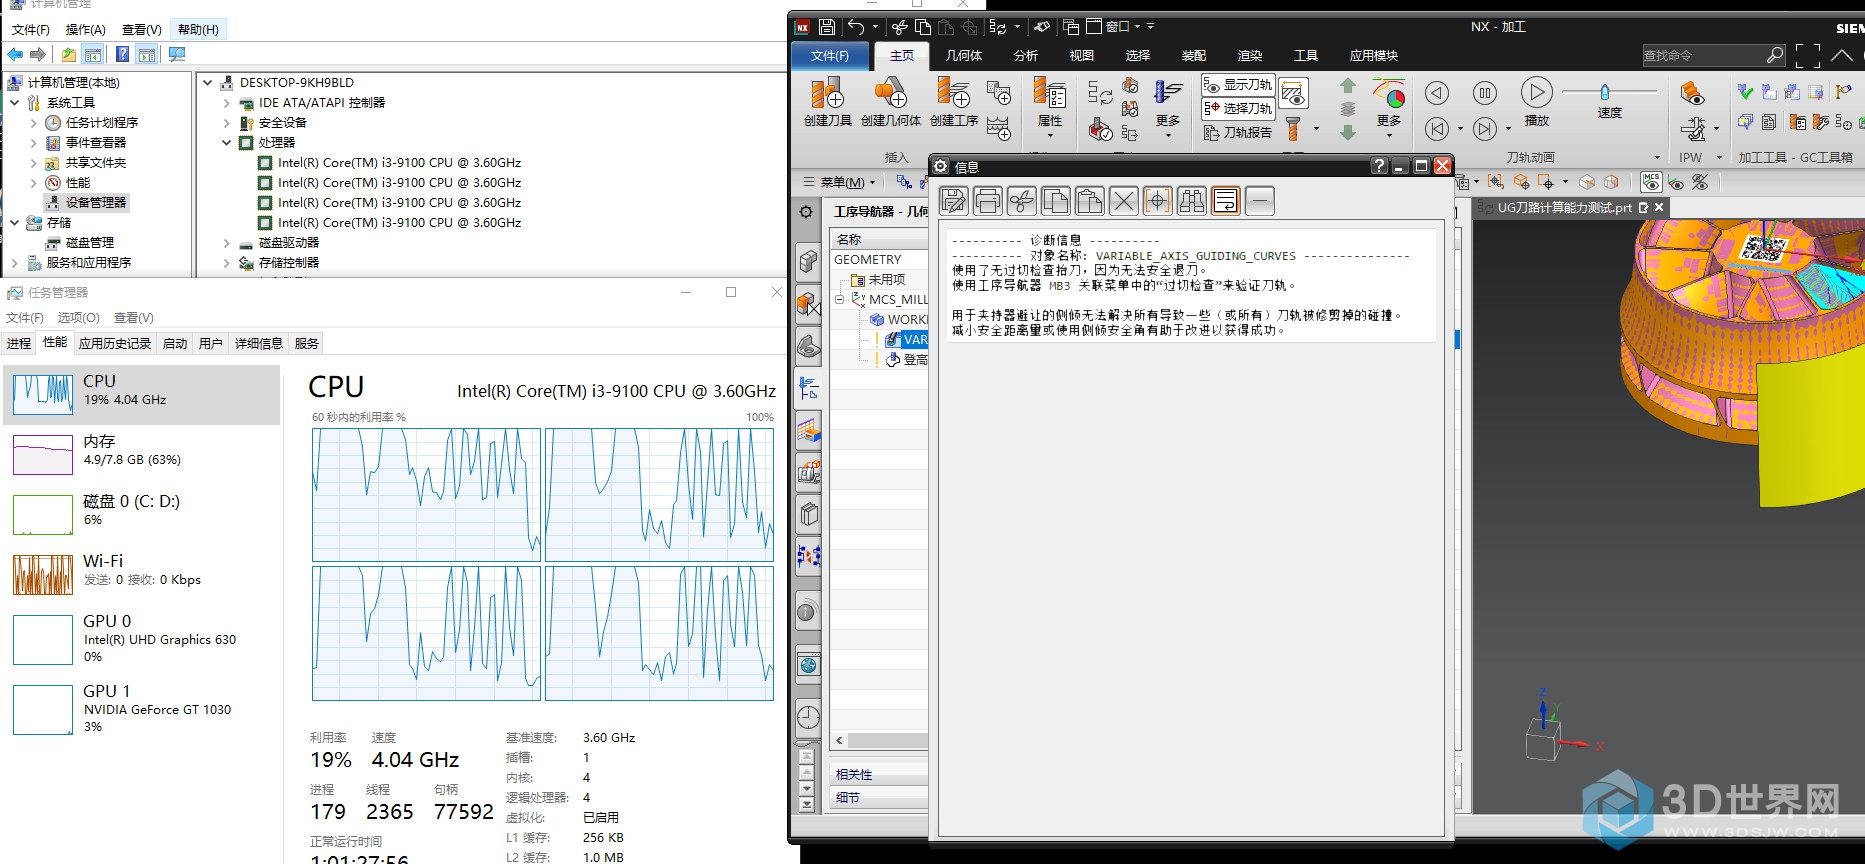Toggle the console tree icon in Computer Management toolbar
The width and height of the screenshot is (1865, 864).
tap(93, 54)
